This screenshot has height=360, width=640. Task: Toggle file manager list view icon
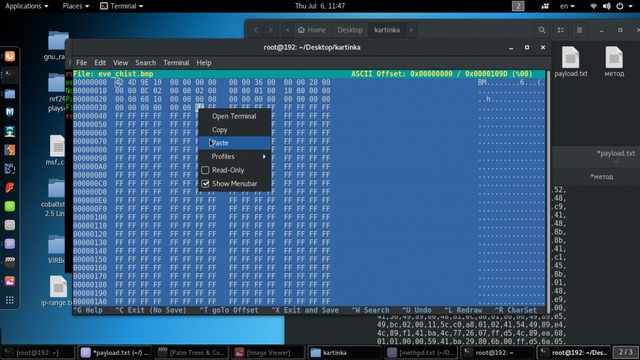click(x=560, y=30)
